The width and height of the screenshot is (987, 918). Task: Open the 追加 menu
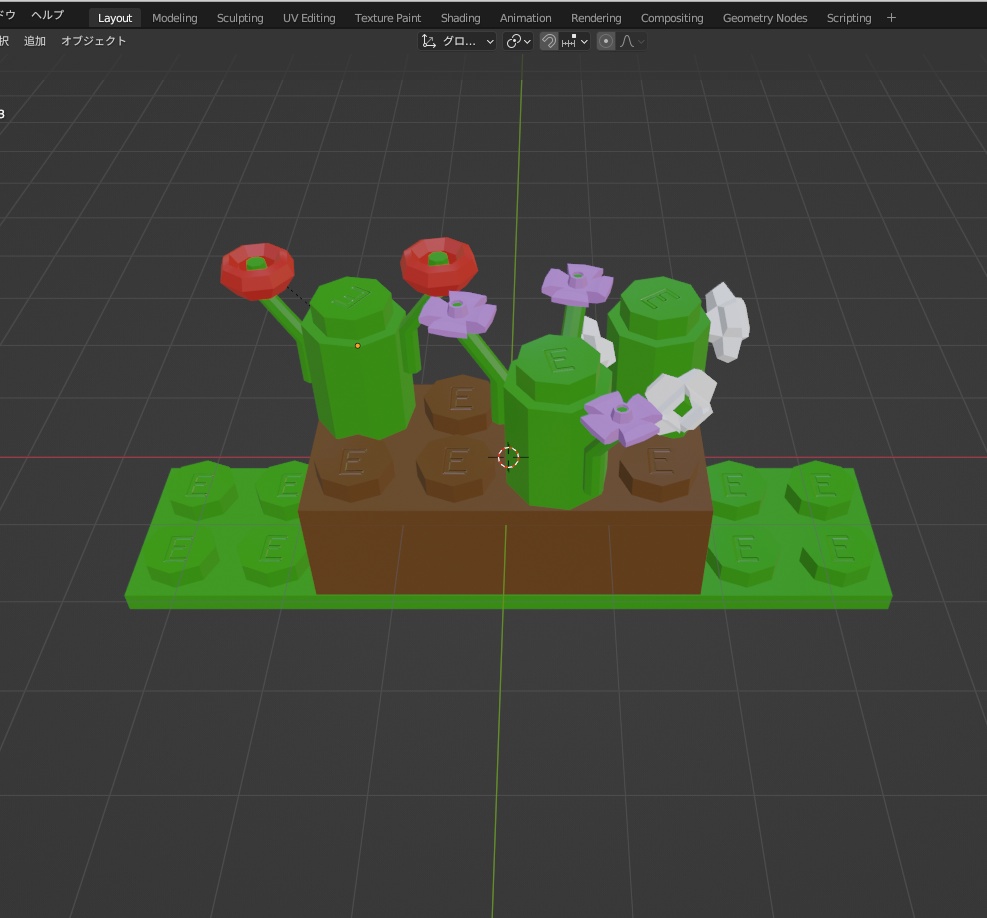pos(35,41)
